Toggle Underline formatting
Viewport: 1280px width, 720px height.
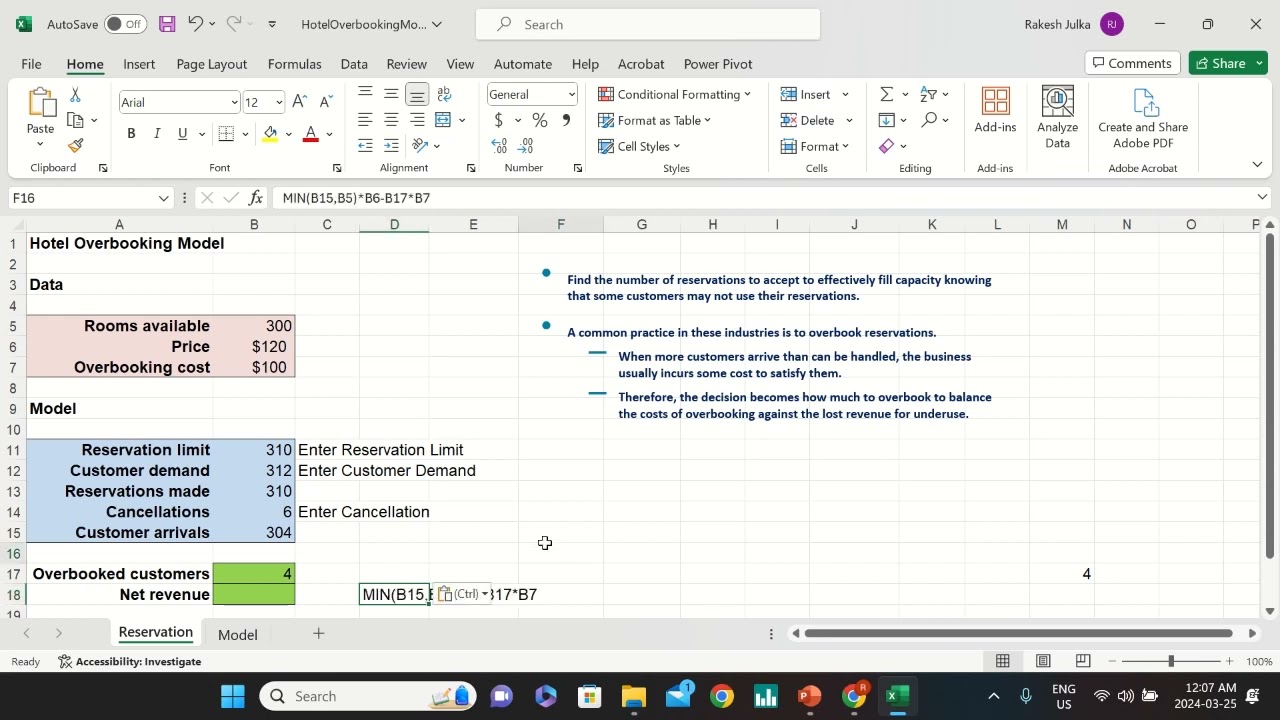(182, 134)
